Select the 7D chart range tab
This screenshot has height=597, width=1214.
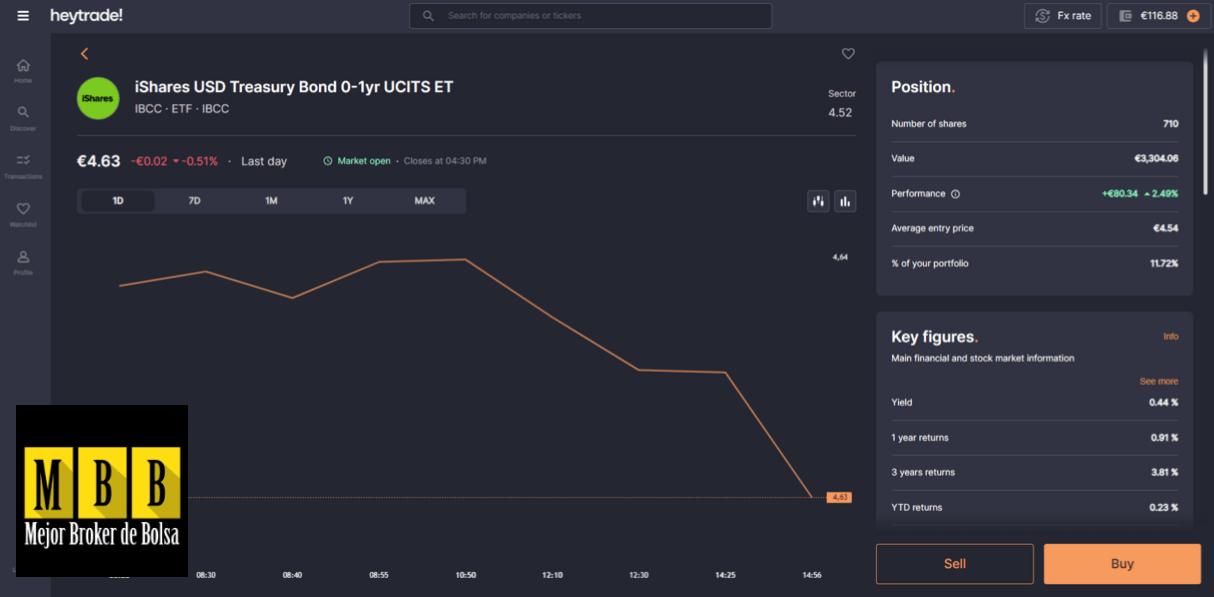coord(194,201)
